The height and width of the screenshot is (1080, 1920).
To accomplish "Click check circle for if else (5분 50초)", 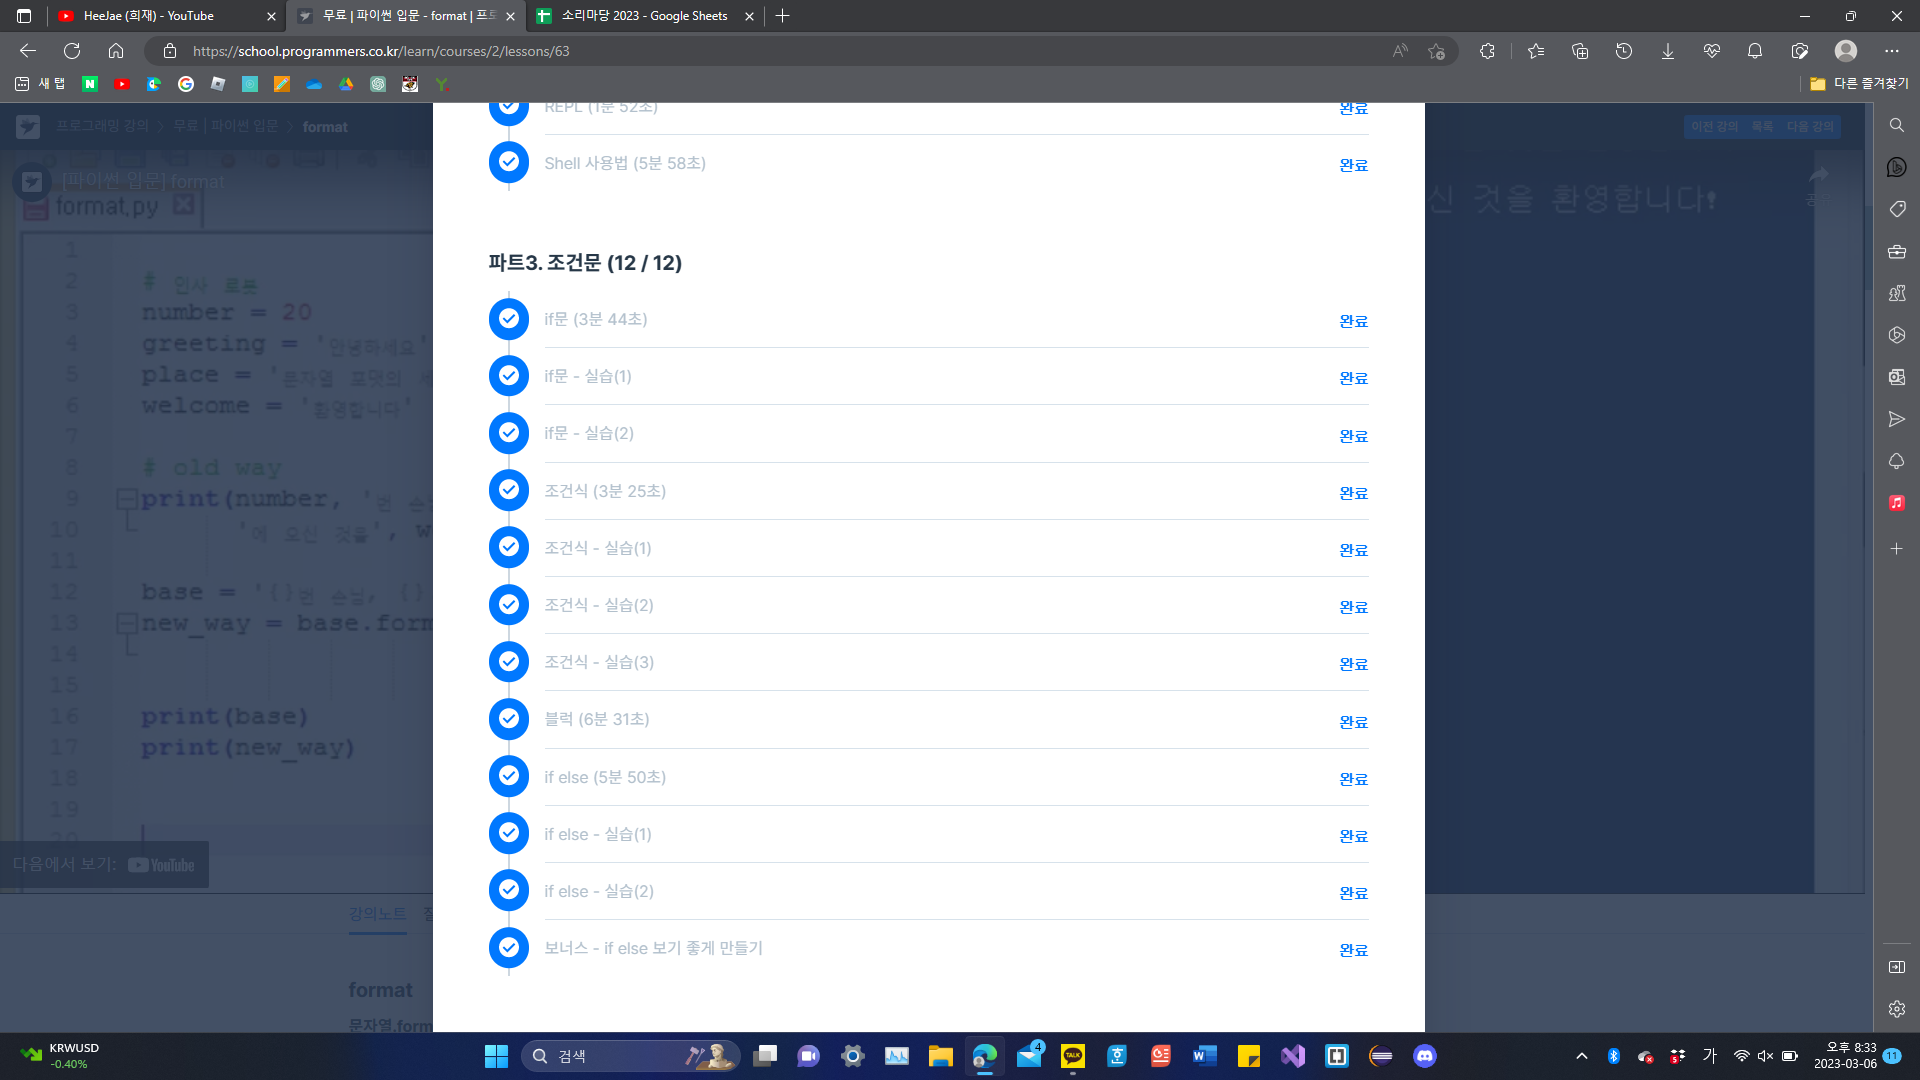I will point(509,776).
